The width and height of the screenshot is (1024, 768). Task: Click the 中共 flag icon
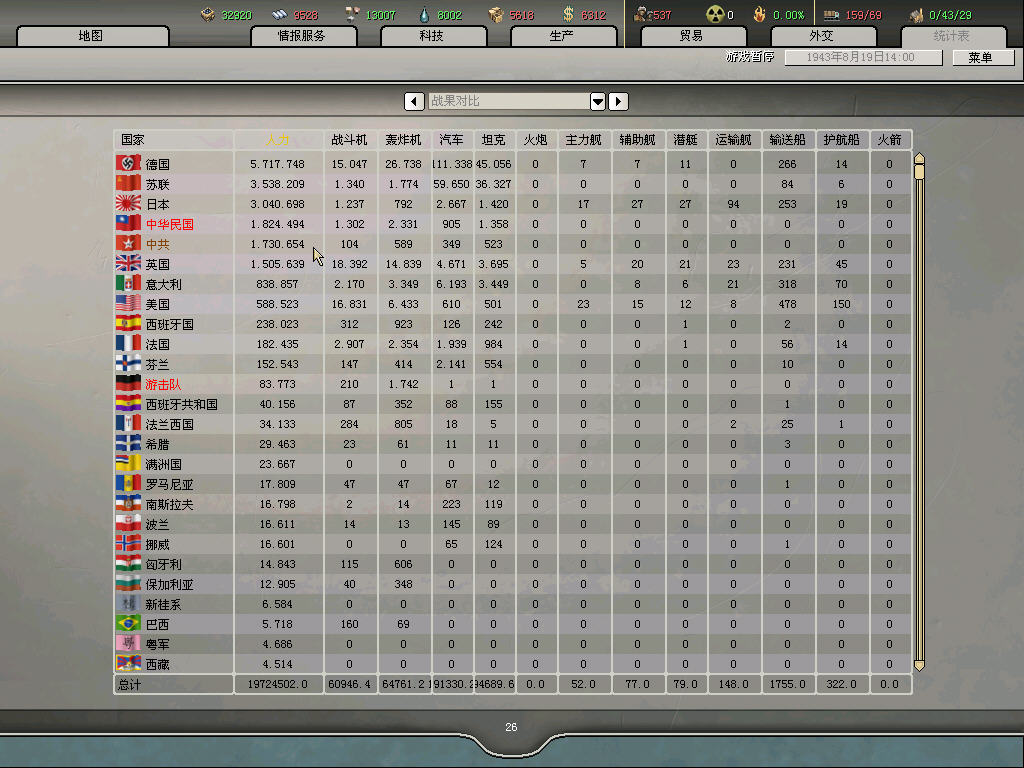[128, 244]
